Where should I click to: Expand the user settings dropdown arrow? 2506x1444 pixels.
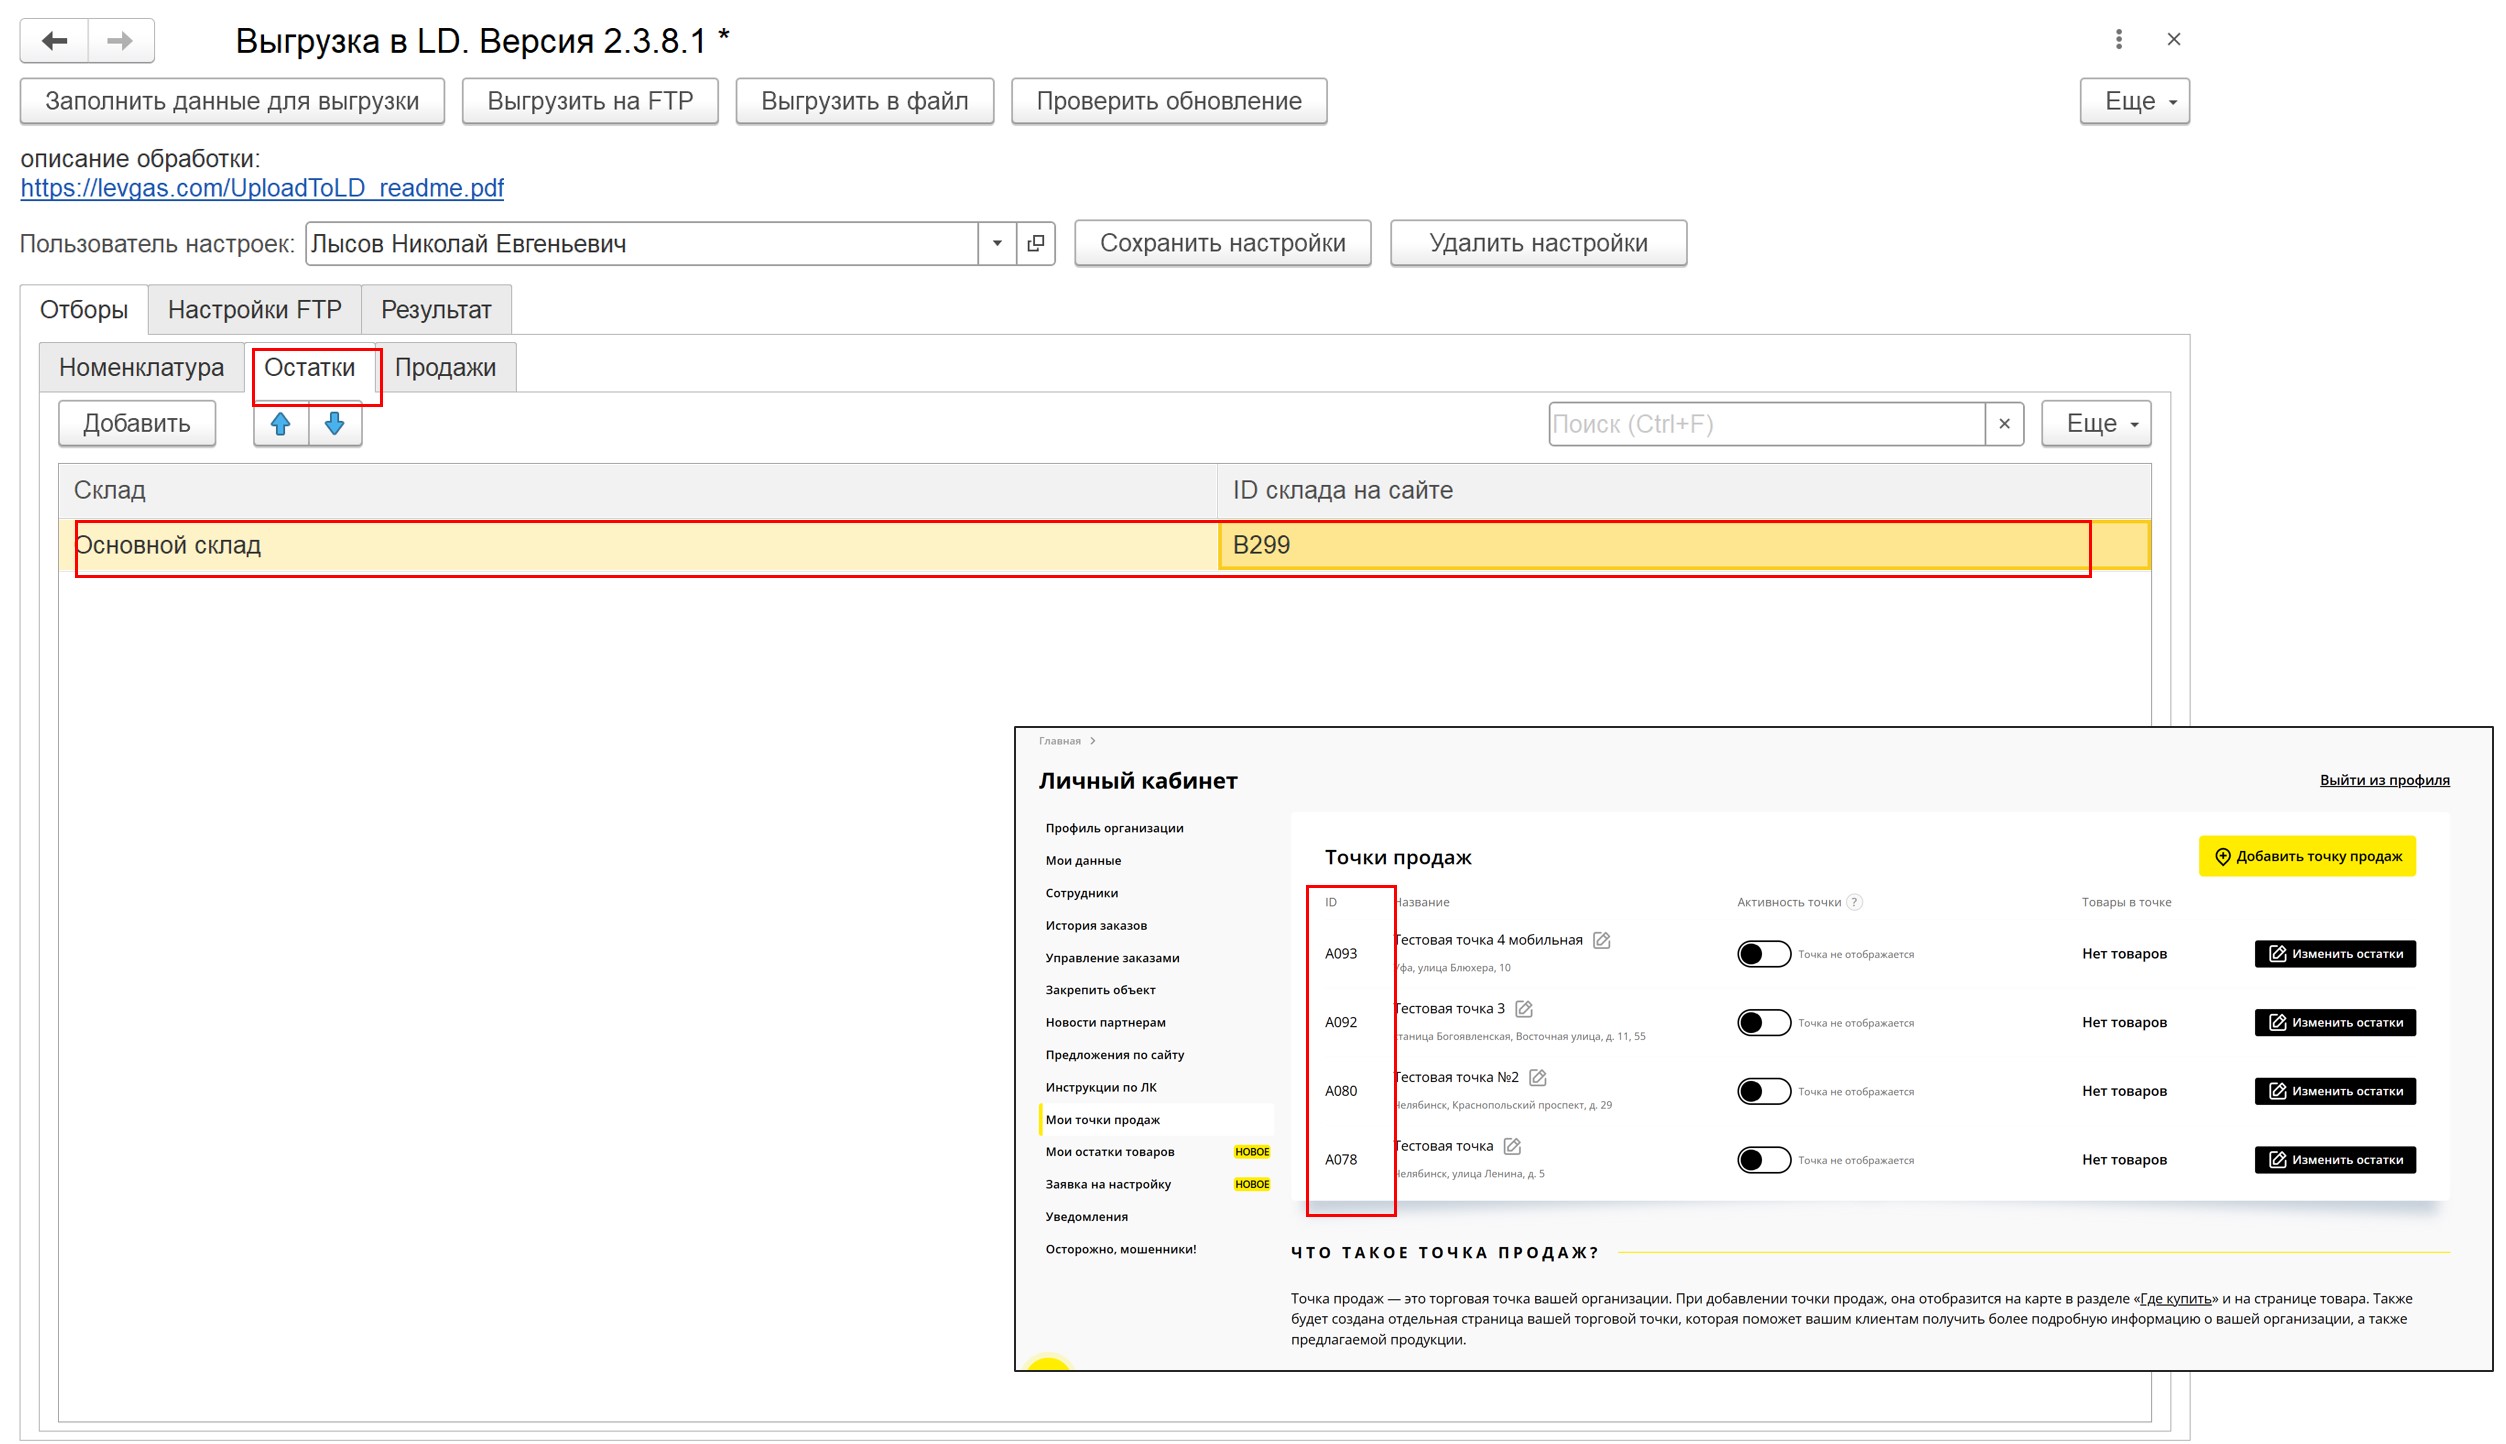pos(997,244)
